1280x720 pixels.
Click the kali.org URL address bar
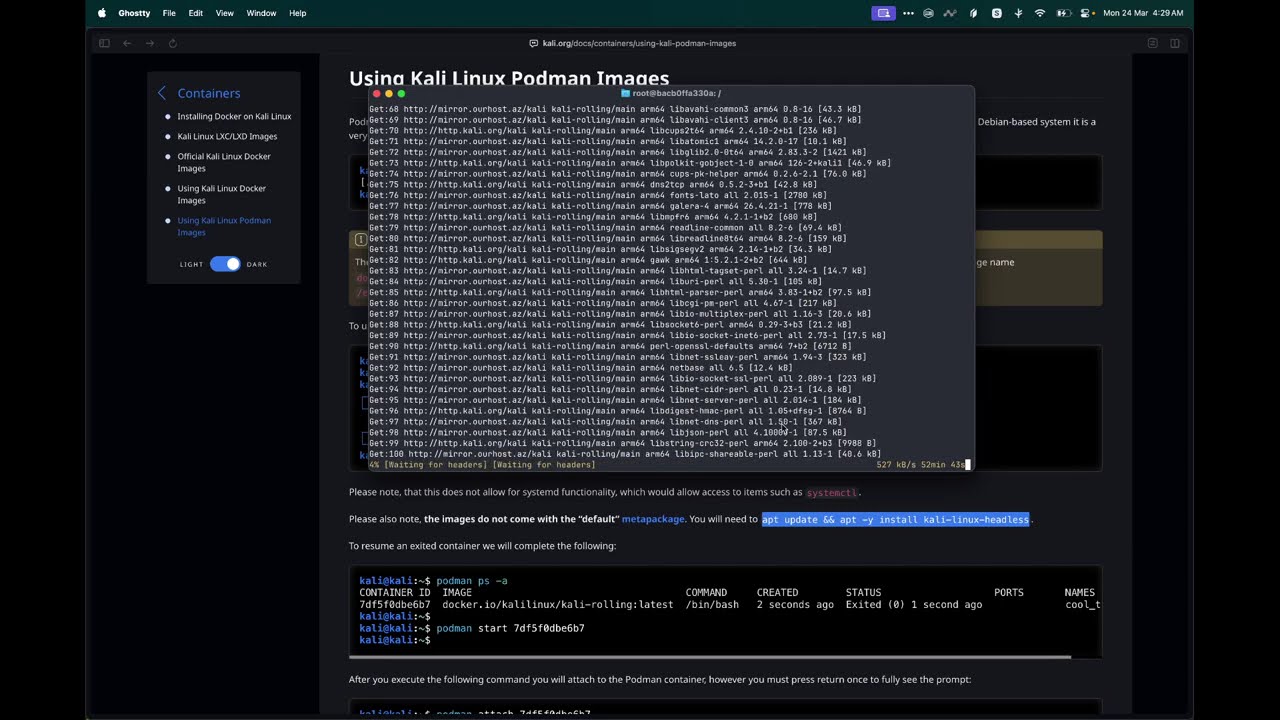(x=639, y=43)
